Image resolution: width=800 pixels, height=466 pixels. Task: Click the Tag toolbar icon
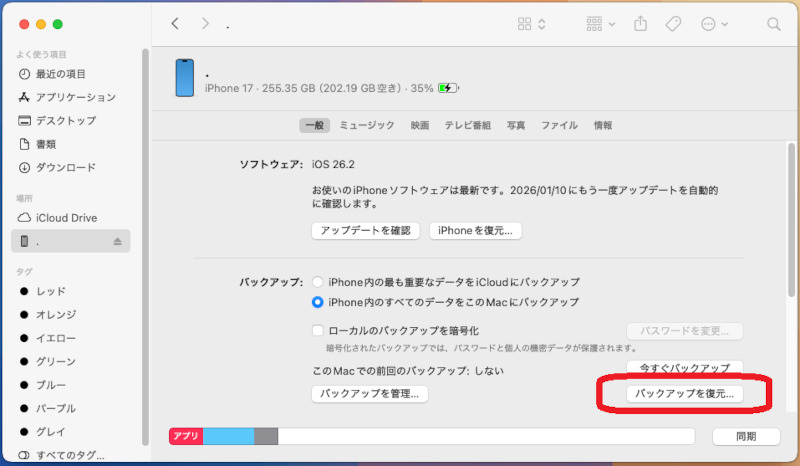coord(673,23)
